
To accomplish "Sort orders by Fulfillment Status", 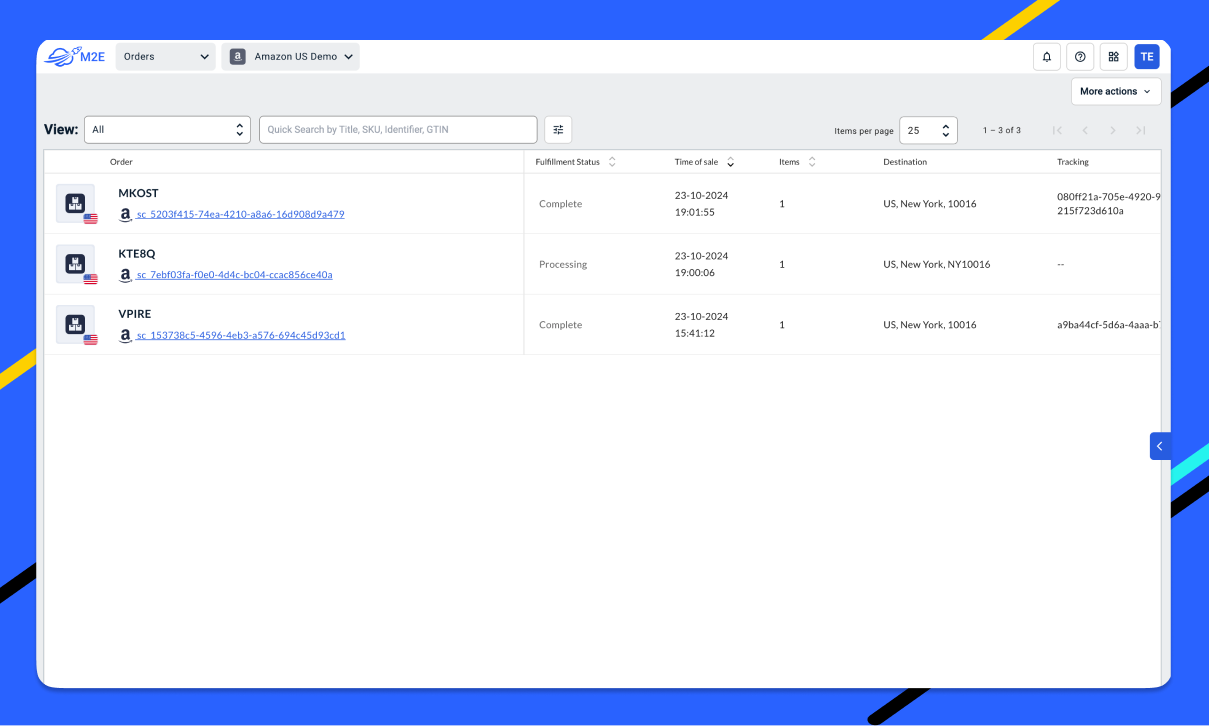I will (x=611, y=161).
